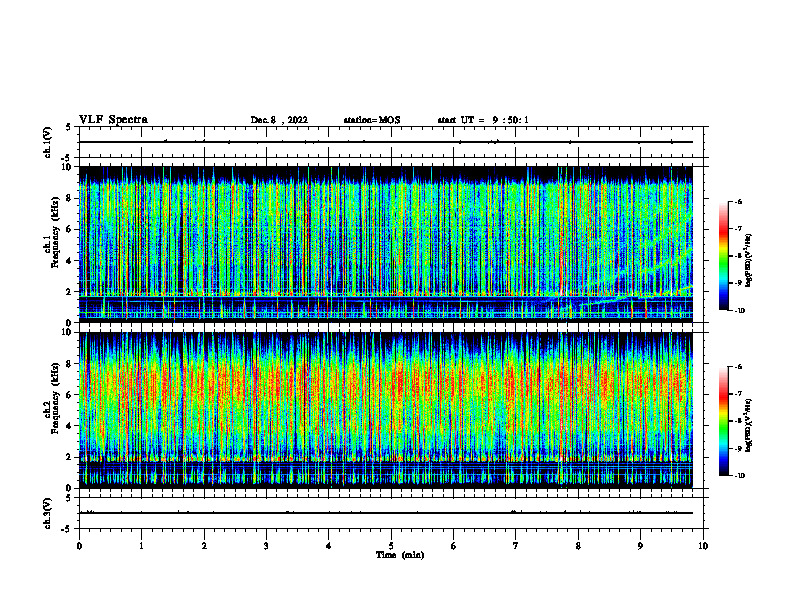Click the ch.2 color bar log(PSD) label
This screenshot has width=792, height=612.
(749, 425)
